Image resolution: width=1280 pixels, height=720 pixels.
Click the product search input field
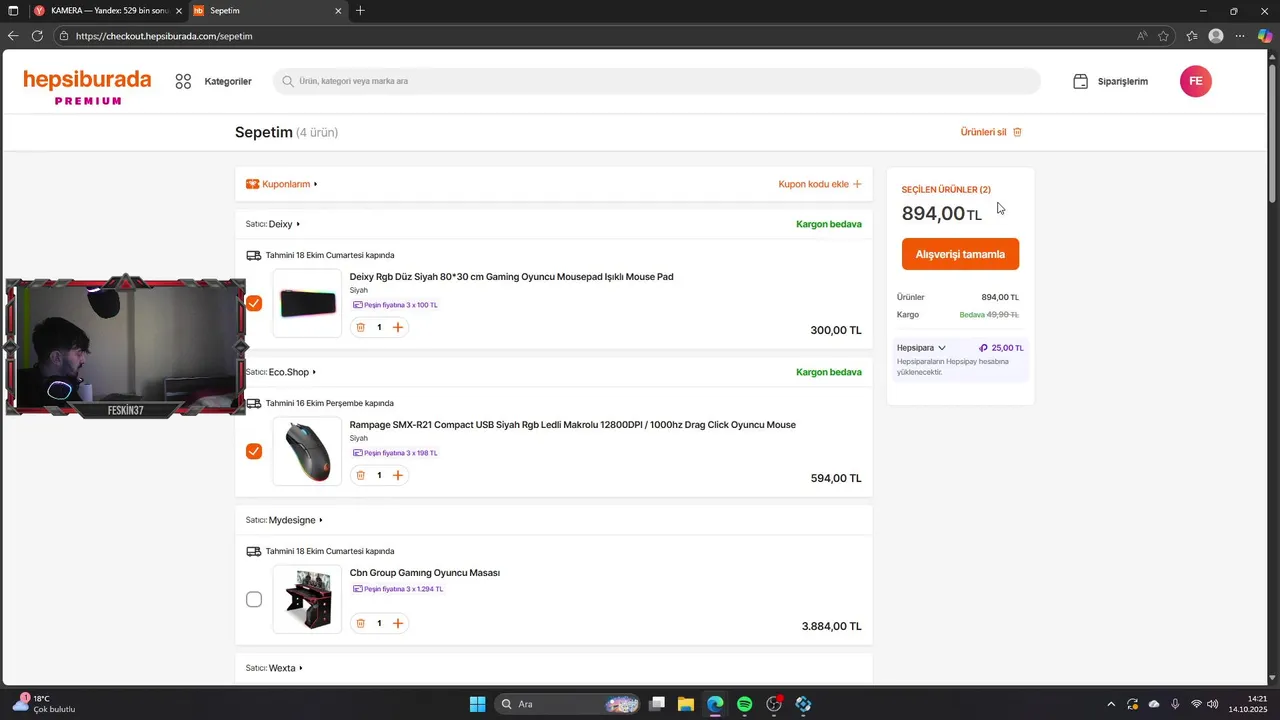click(x=657, y=81)
